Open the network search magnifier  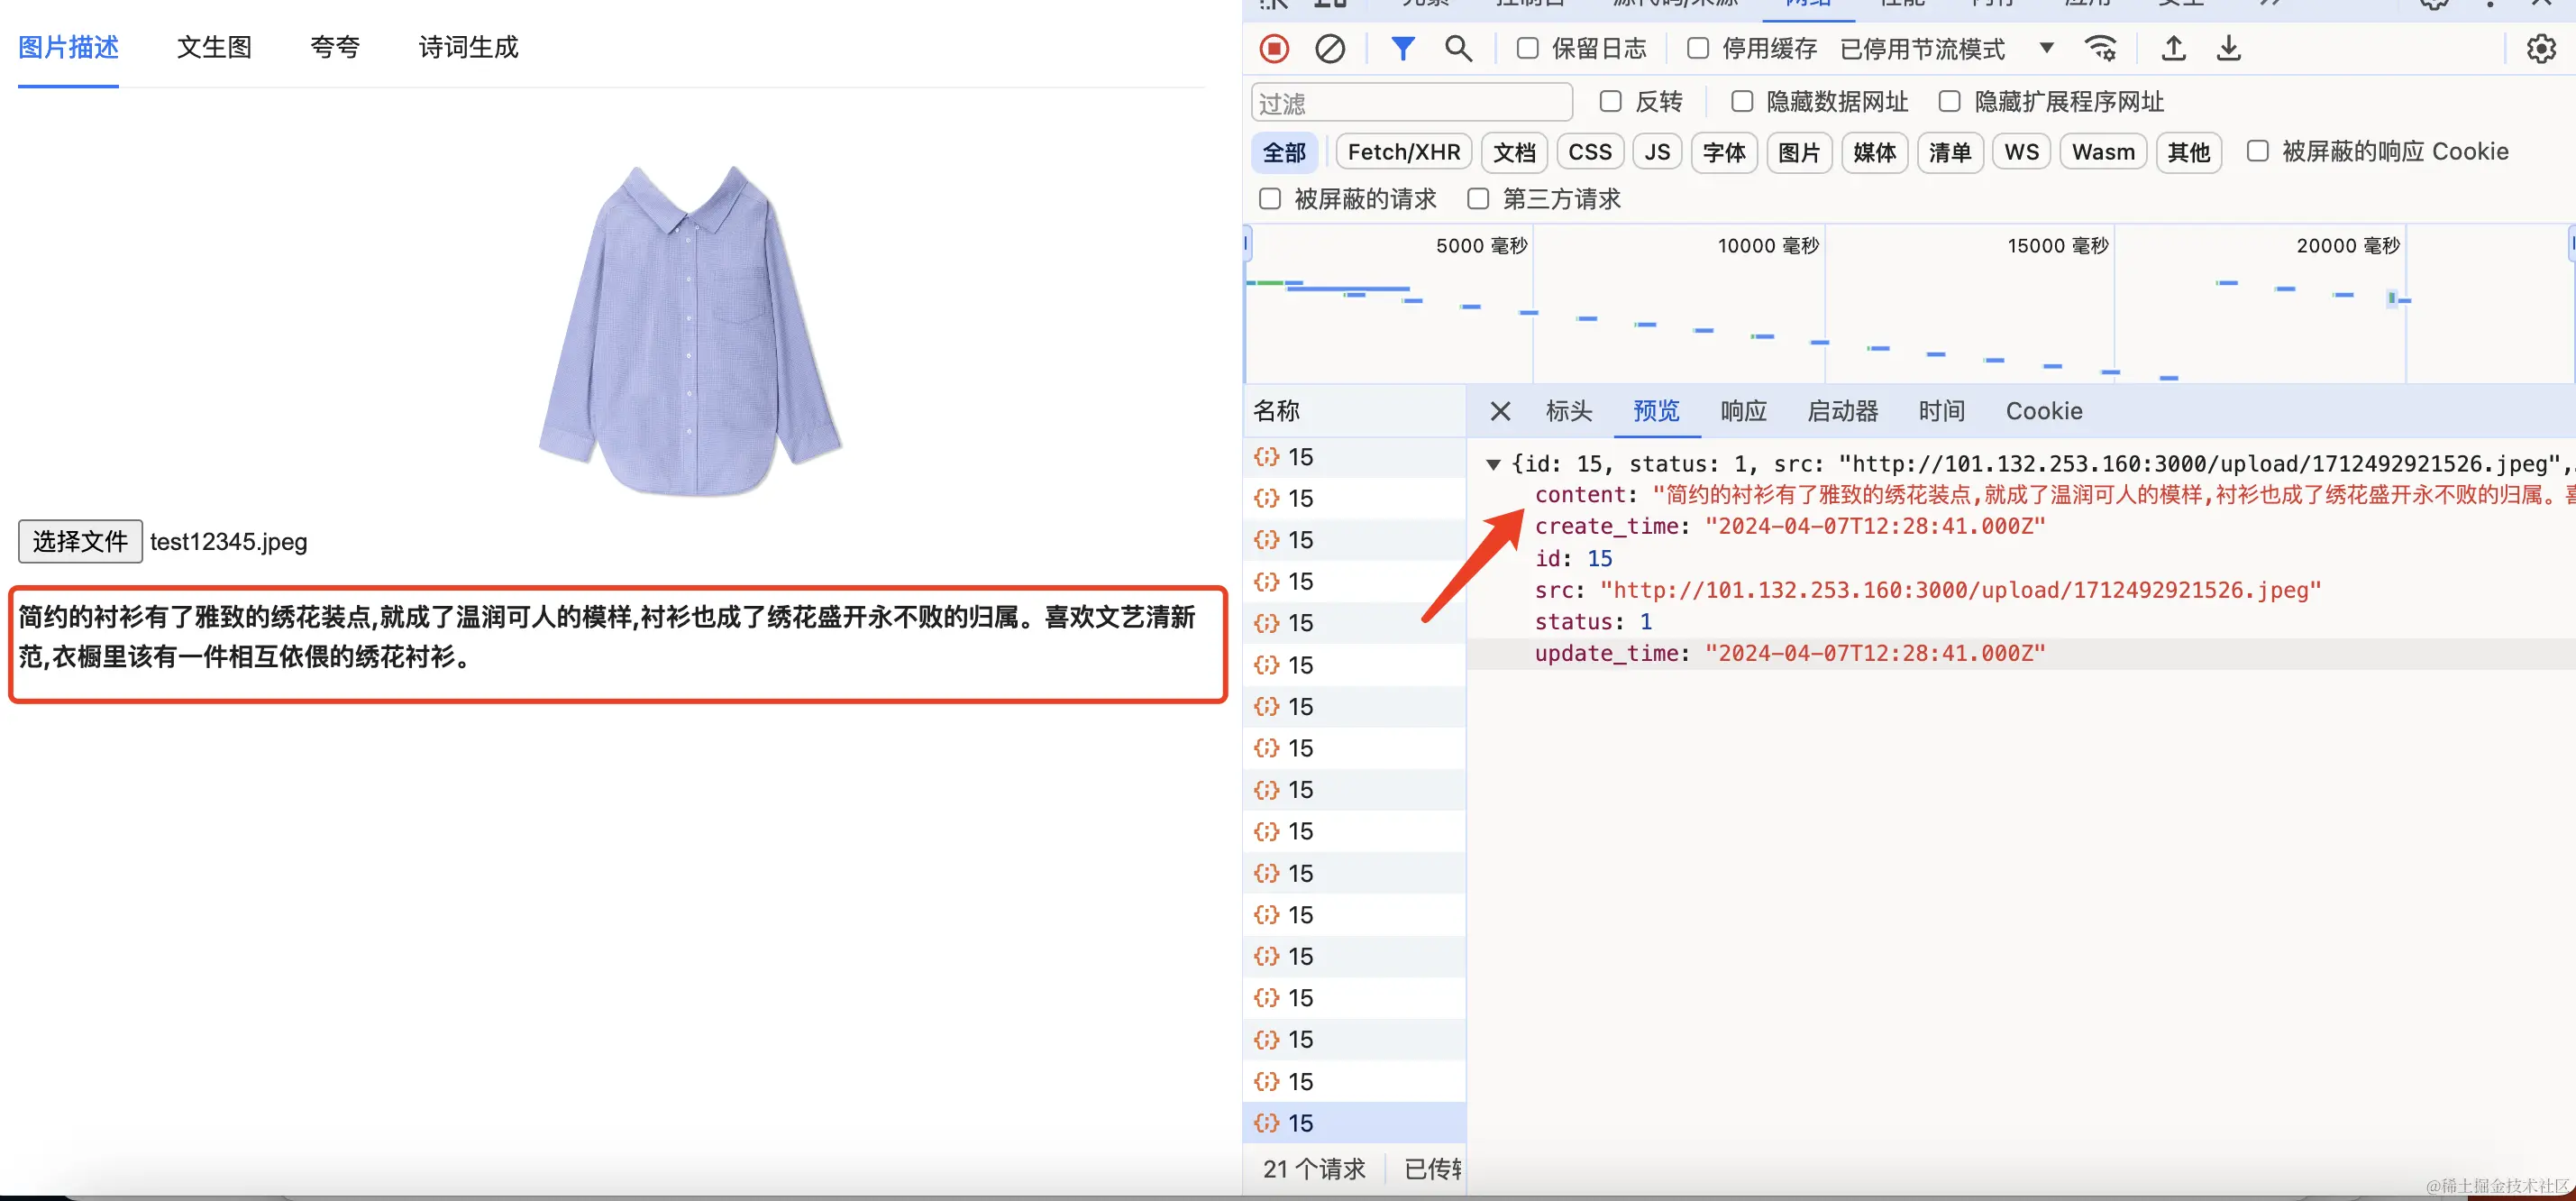tap(1457, 48)
